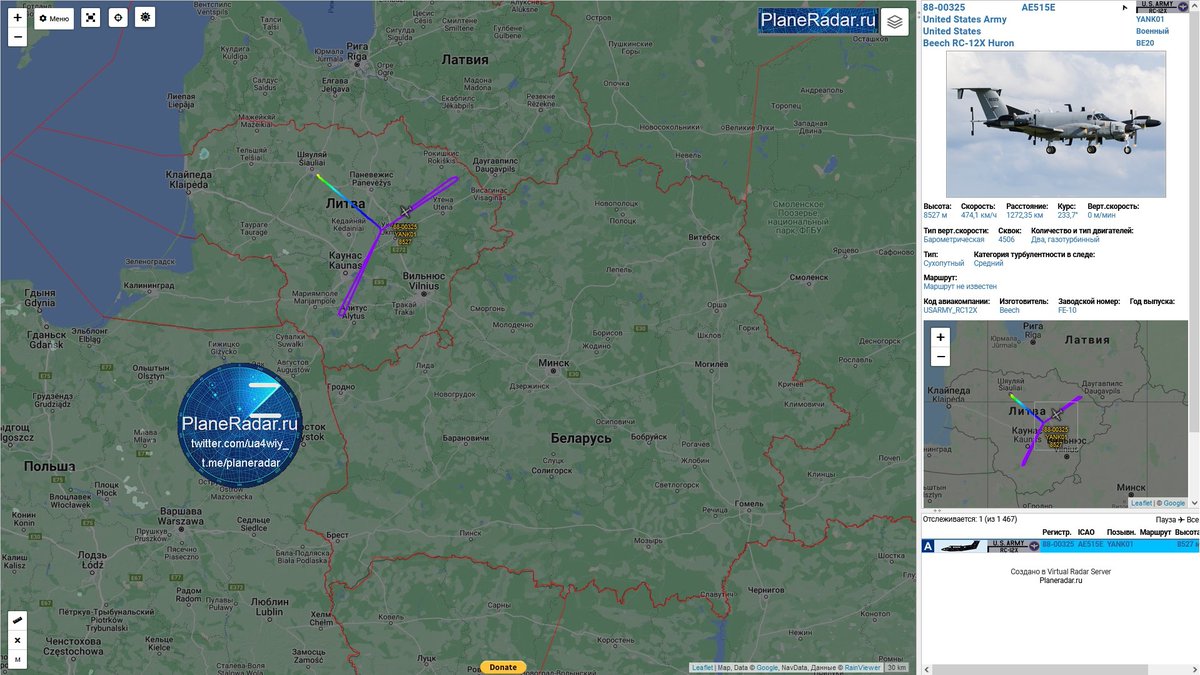This screenshot has width=1200, height=675.
Task: Click callsign YANK01 in header
Action: [x=1150, y=19]
